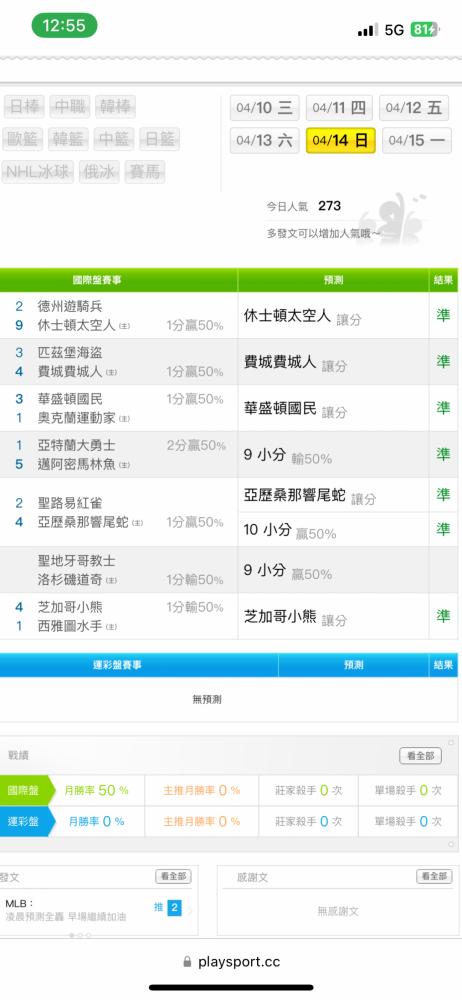The image size is (462, 1000).
Task: Open the MLB post arrow chevron
Action: coord(190,910)
